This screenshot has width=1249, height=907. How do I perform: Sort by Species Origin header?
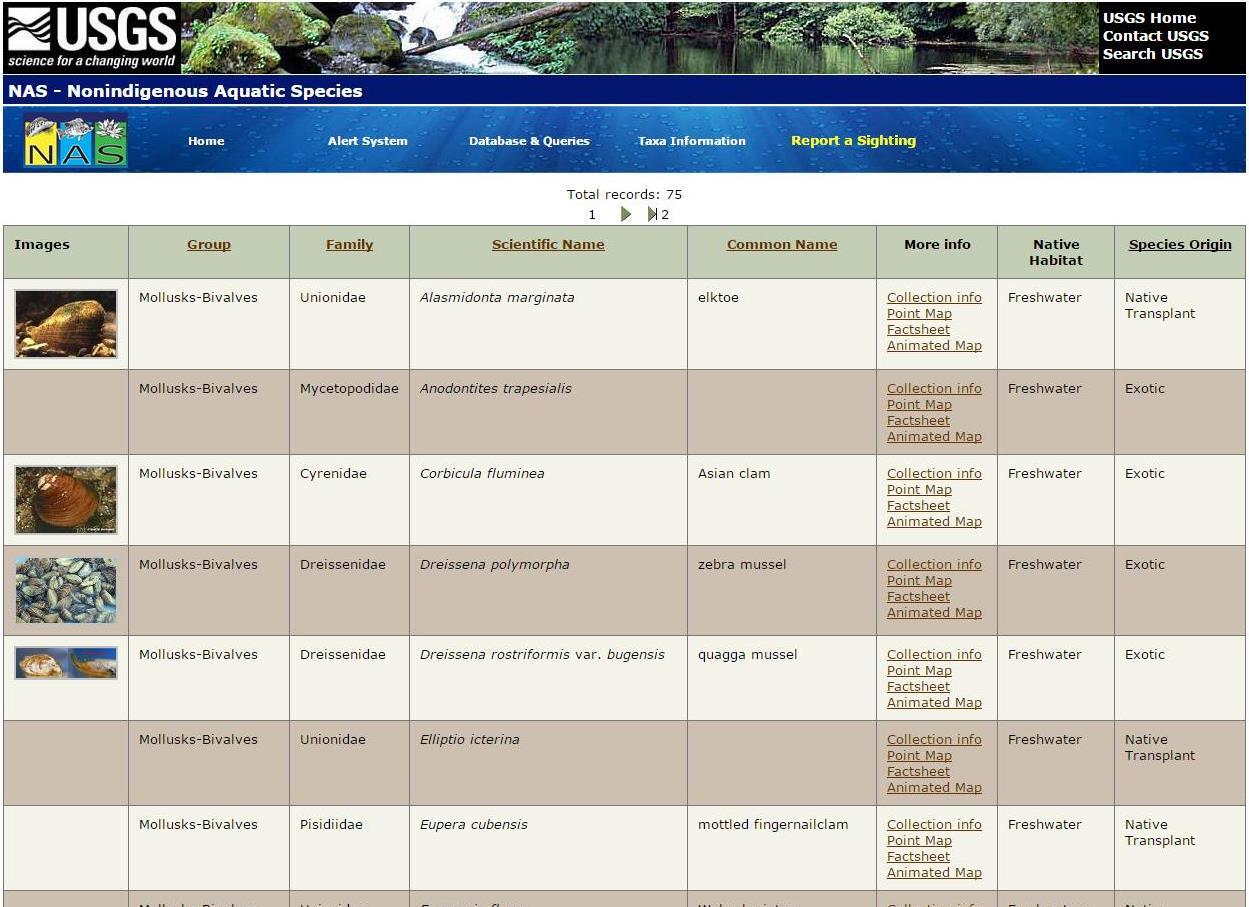coord(1180,244)
